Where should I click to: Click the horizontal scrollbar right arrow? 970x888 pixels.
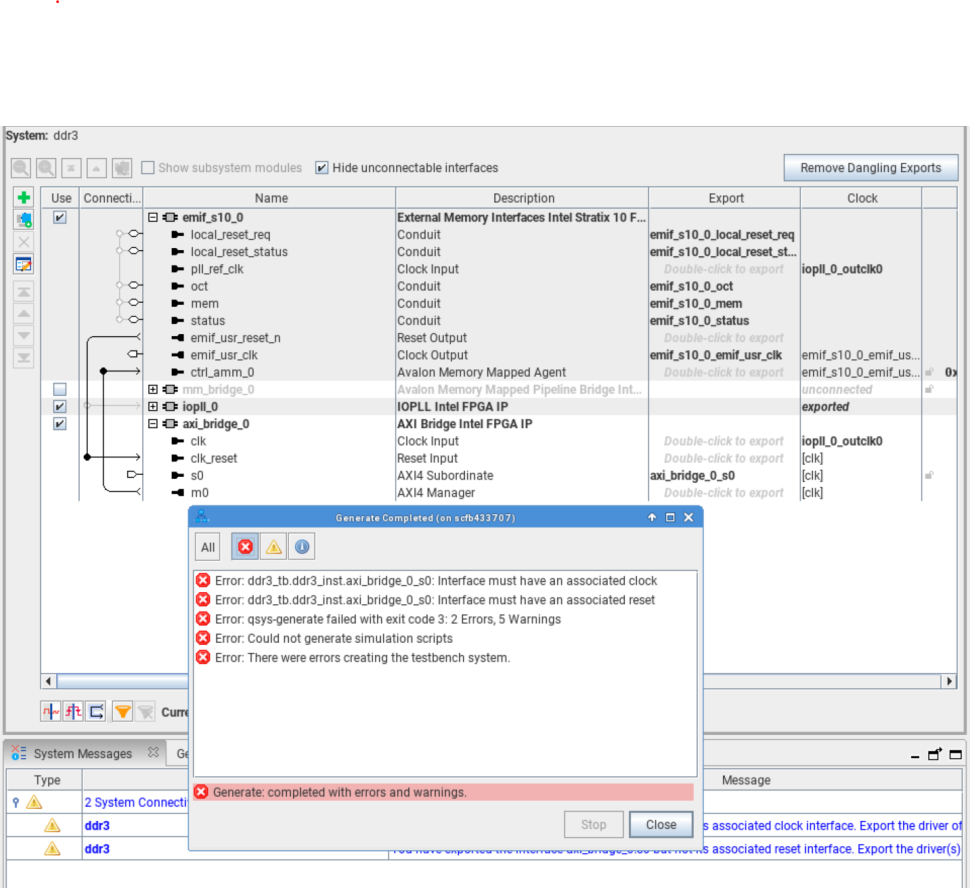click(x=949, y=681)
